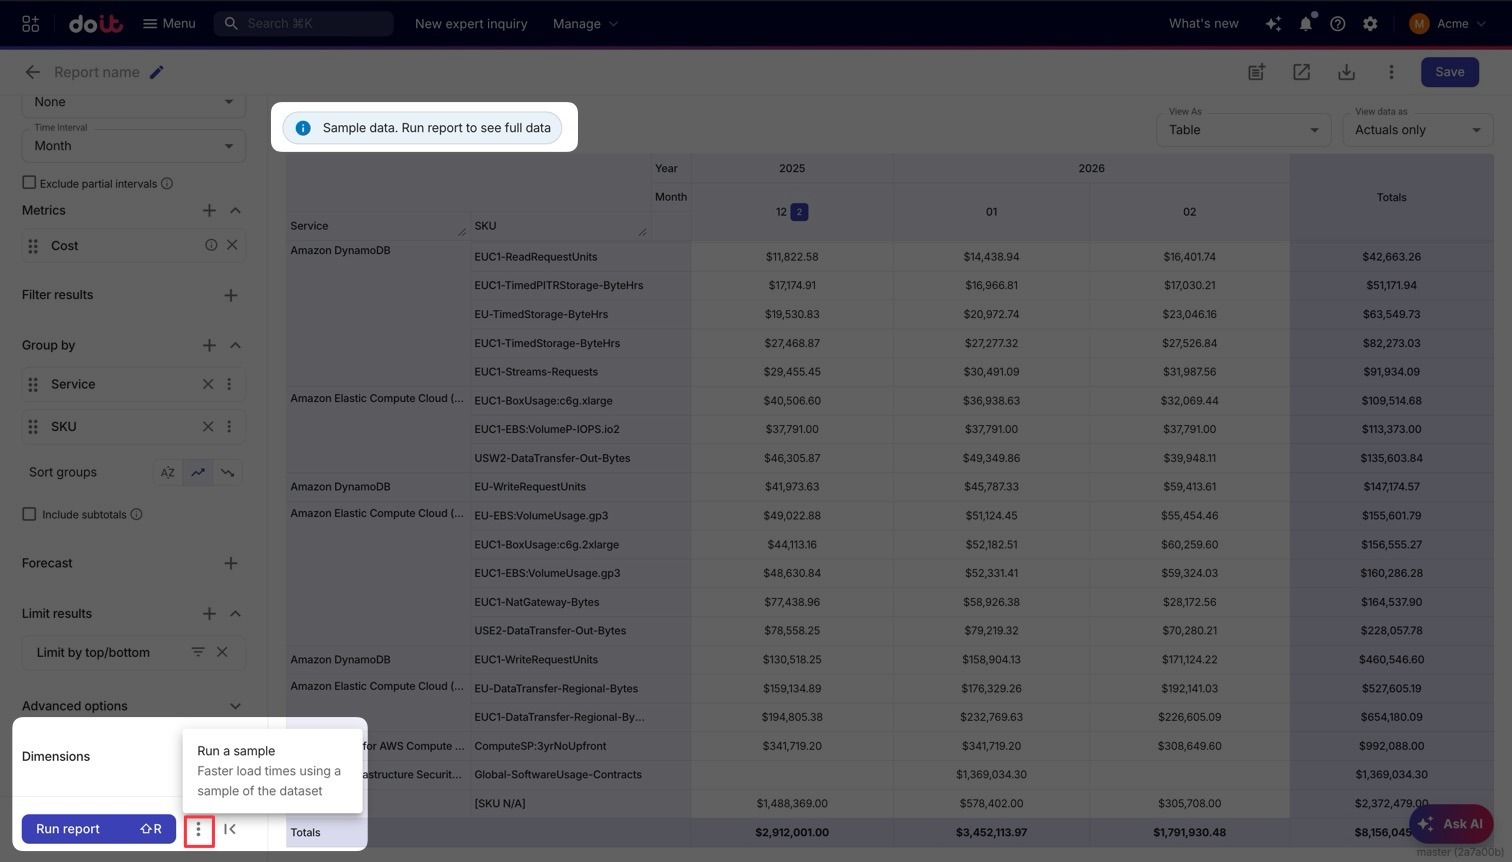Go back with the arrow icon
The height and width of the screenshot is (862, 1512).
click(32, 72)
